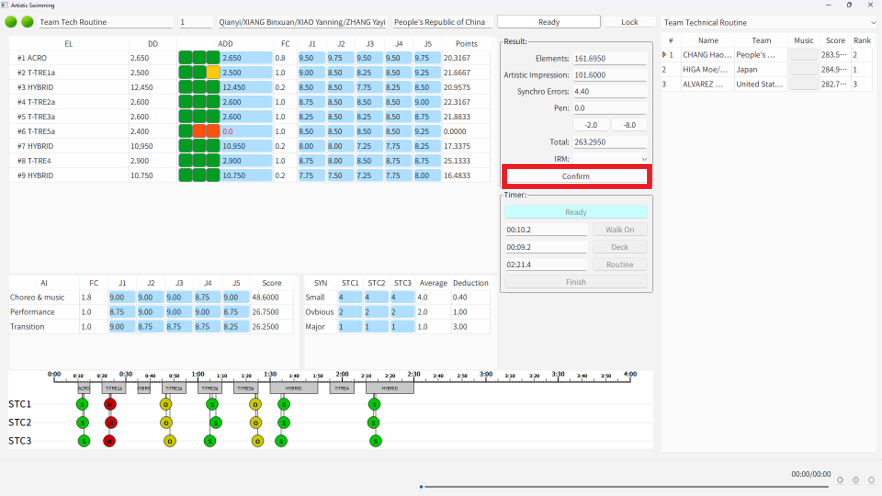Click the second green status light beside Team Tech Routine
Screen dimensions: 882x496
[x=27, y=22]
